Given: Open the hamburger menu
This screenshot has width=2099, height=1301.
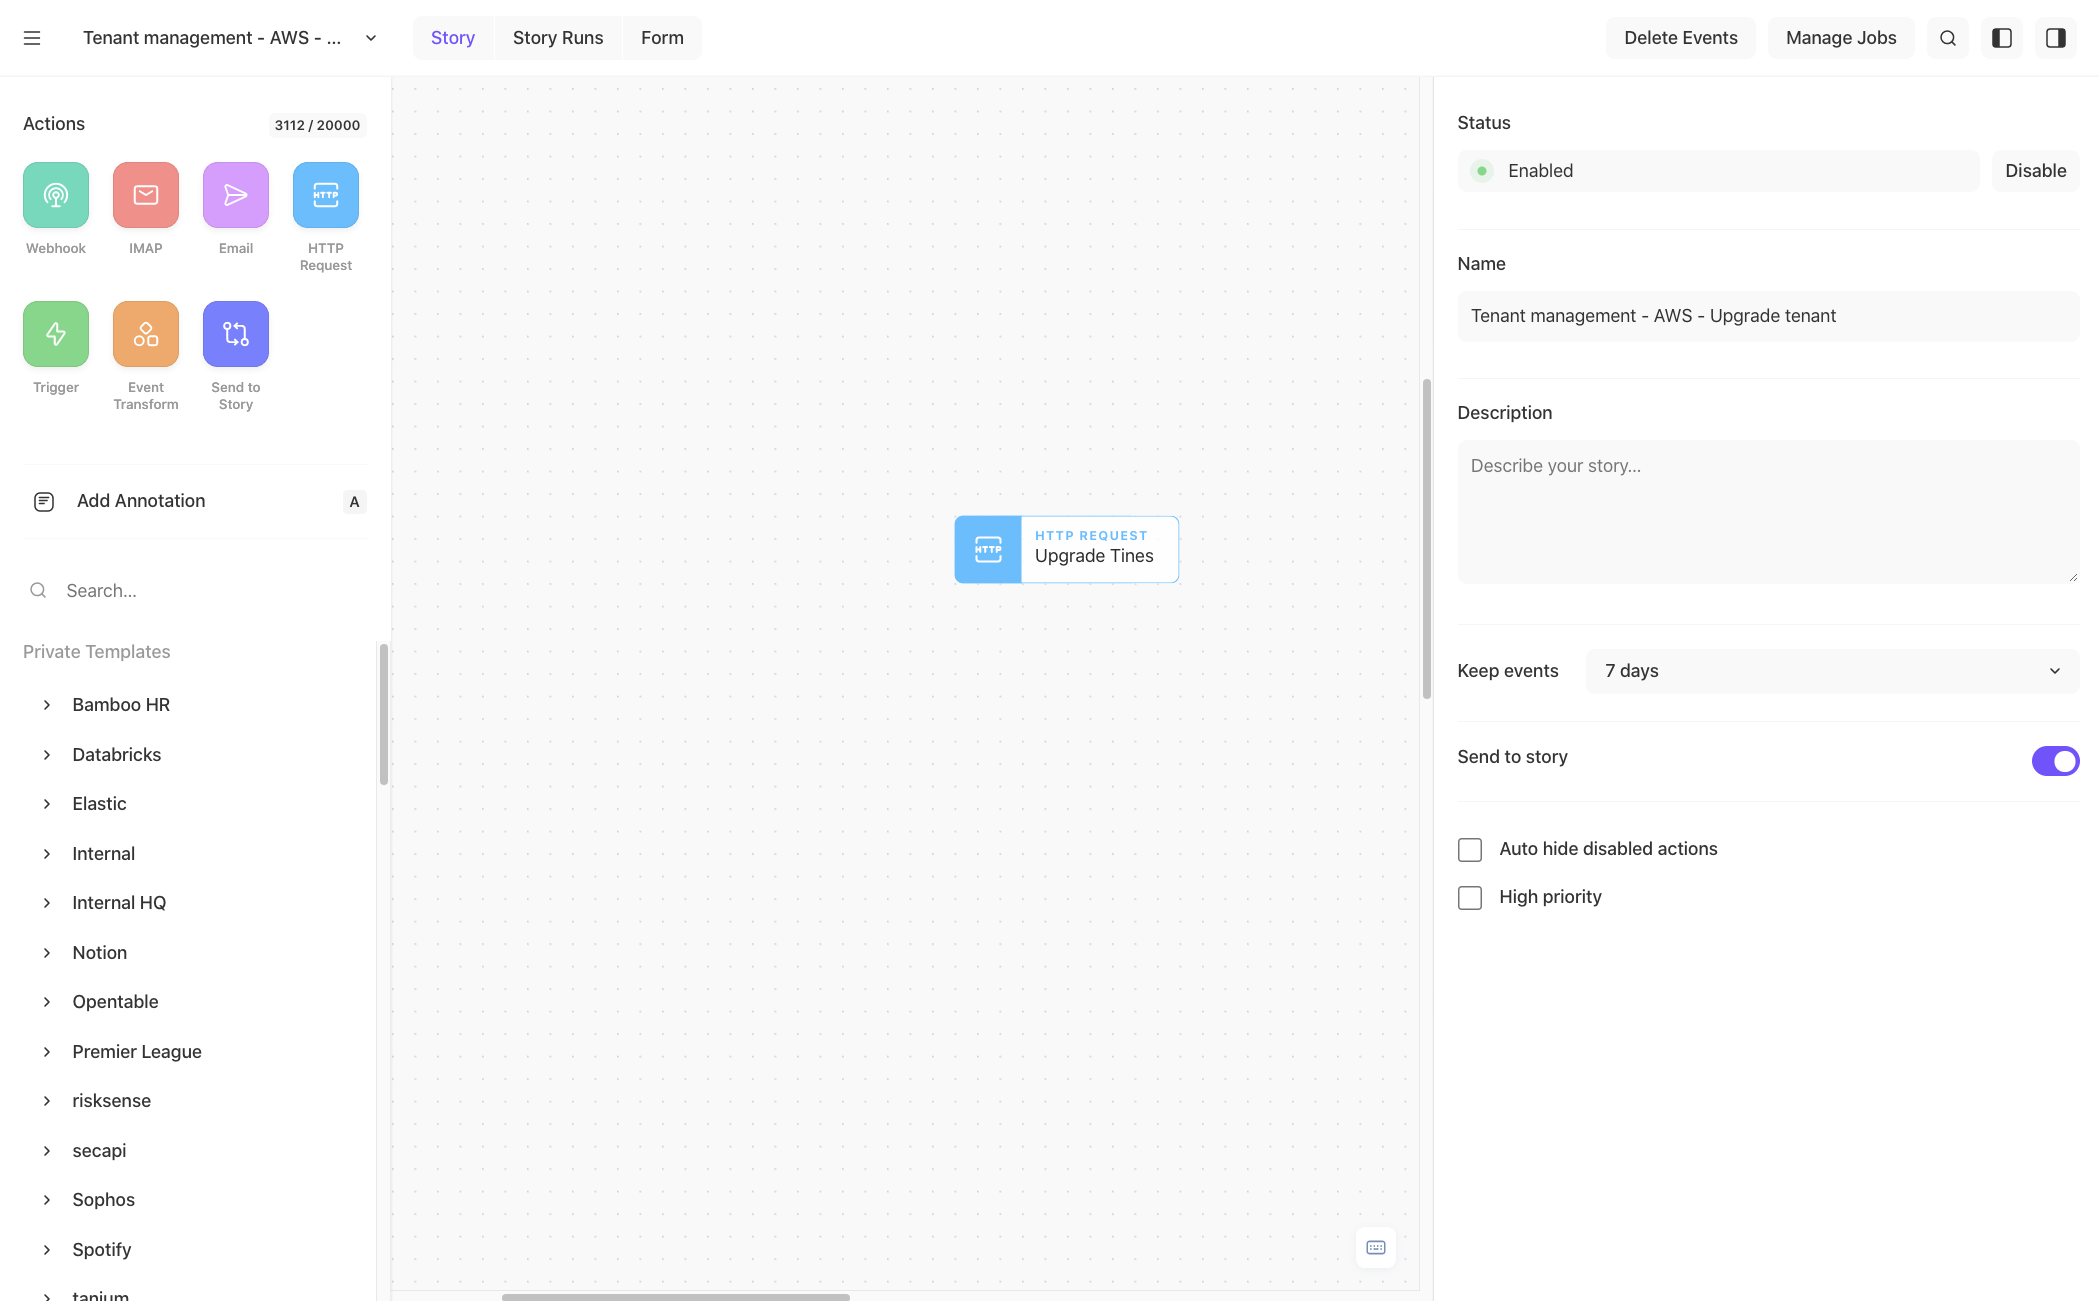Looking at the screenshot, I should point(32,38).
